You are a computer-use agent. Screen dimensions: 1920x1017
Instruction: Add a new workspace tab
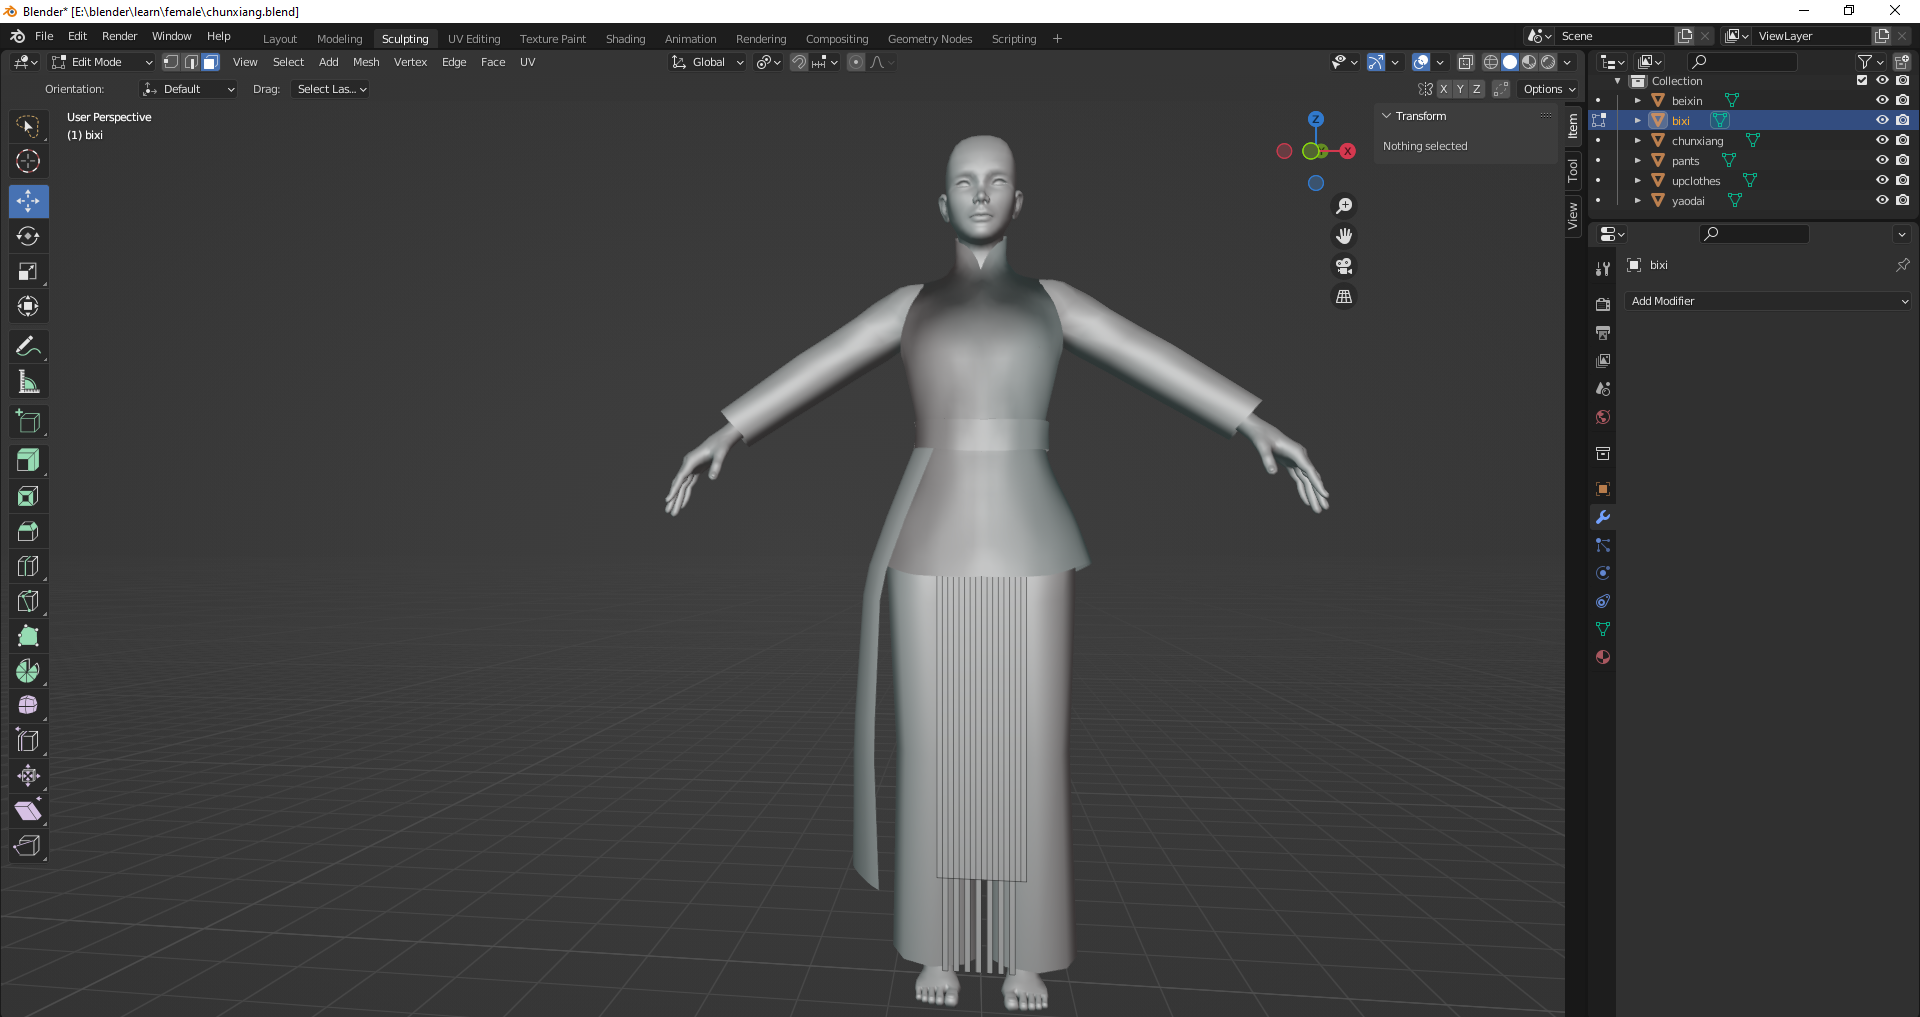[1057, 39]
